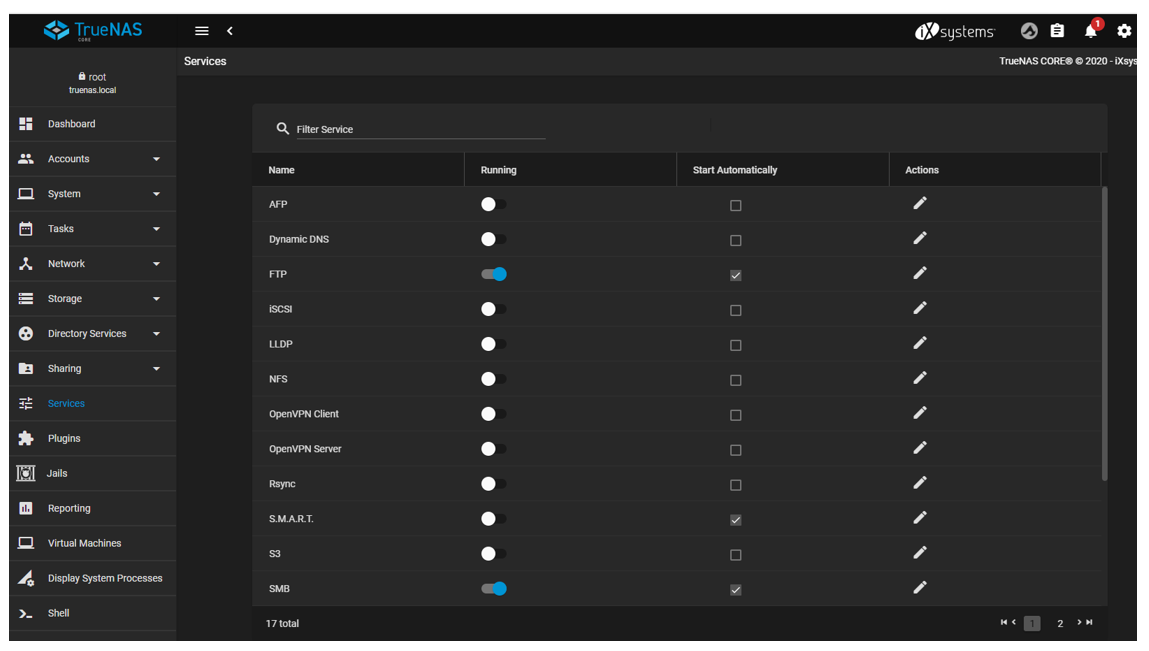Expand the Storage menu arrow

(156, 299)
